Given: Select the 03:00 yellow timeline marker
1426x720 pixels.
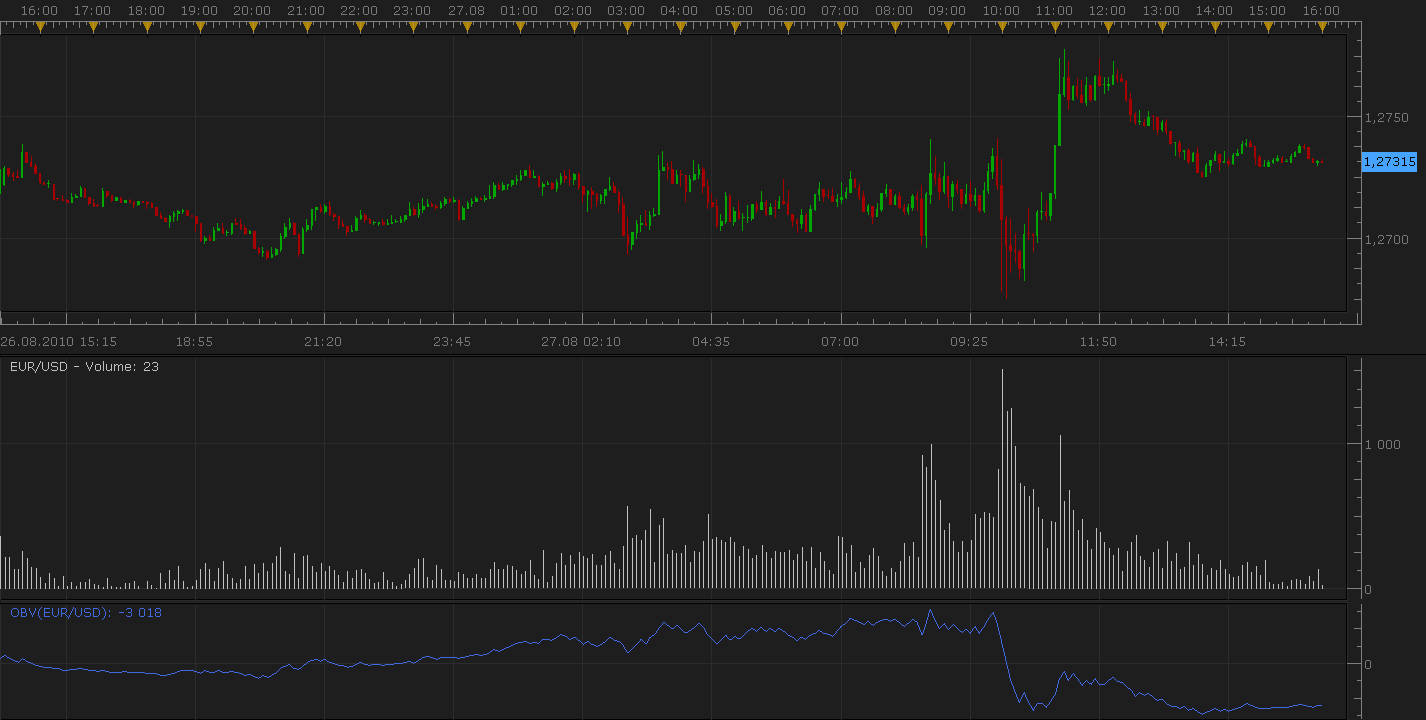Looking at the screenshot, I should 626,27.
